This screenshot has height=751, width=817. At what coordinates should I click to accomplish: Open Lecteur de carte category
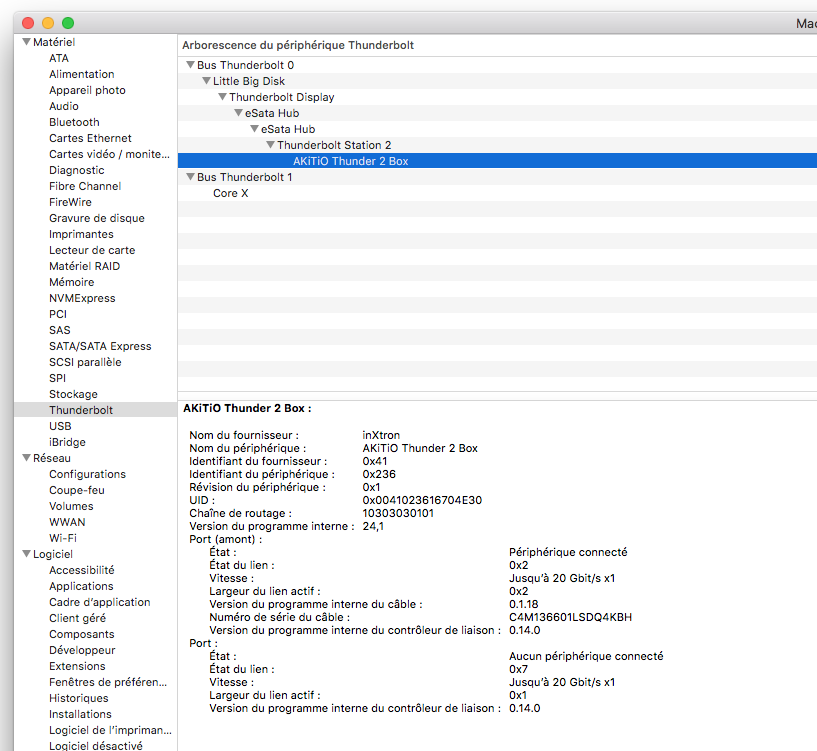click(x=92, y=250)
